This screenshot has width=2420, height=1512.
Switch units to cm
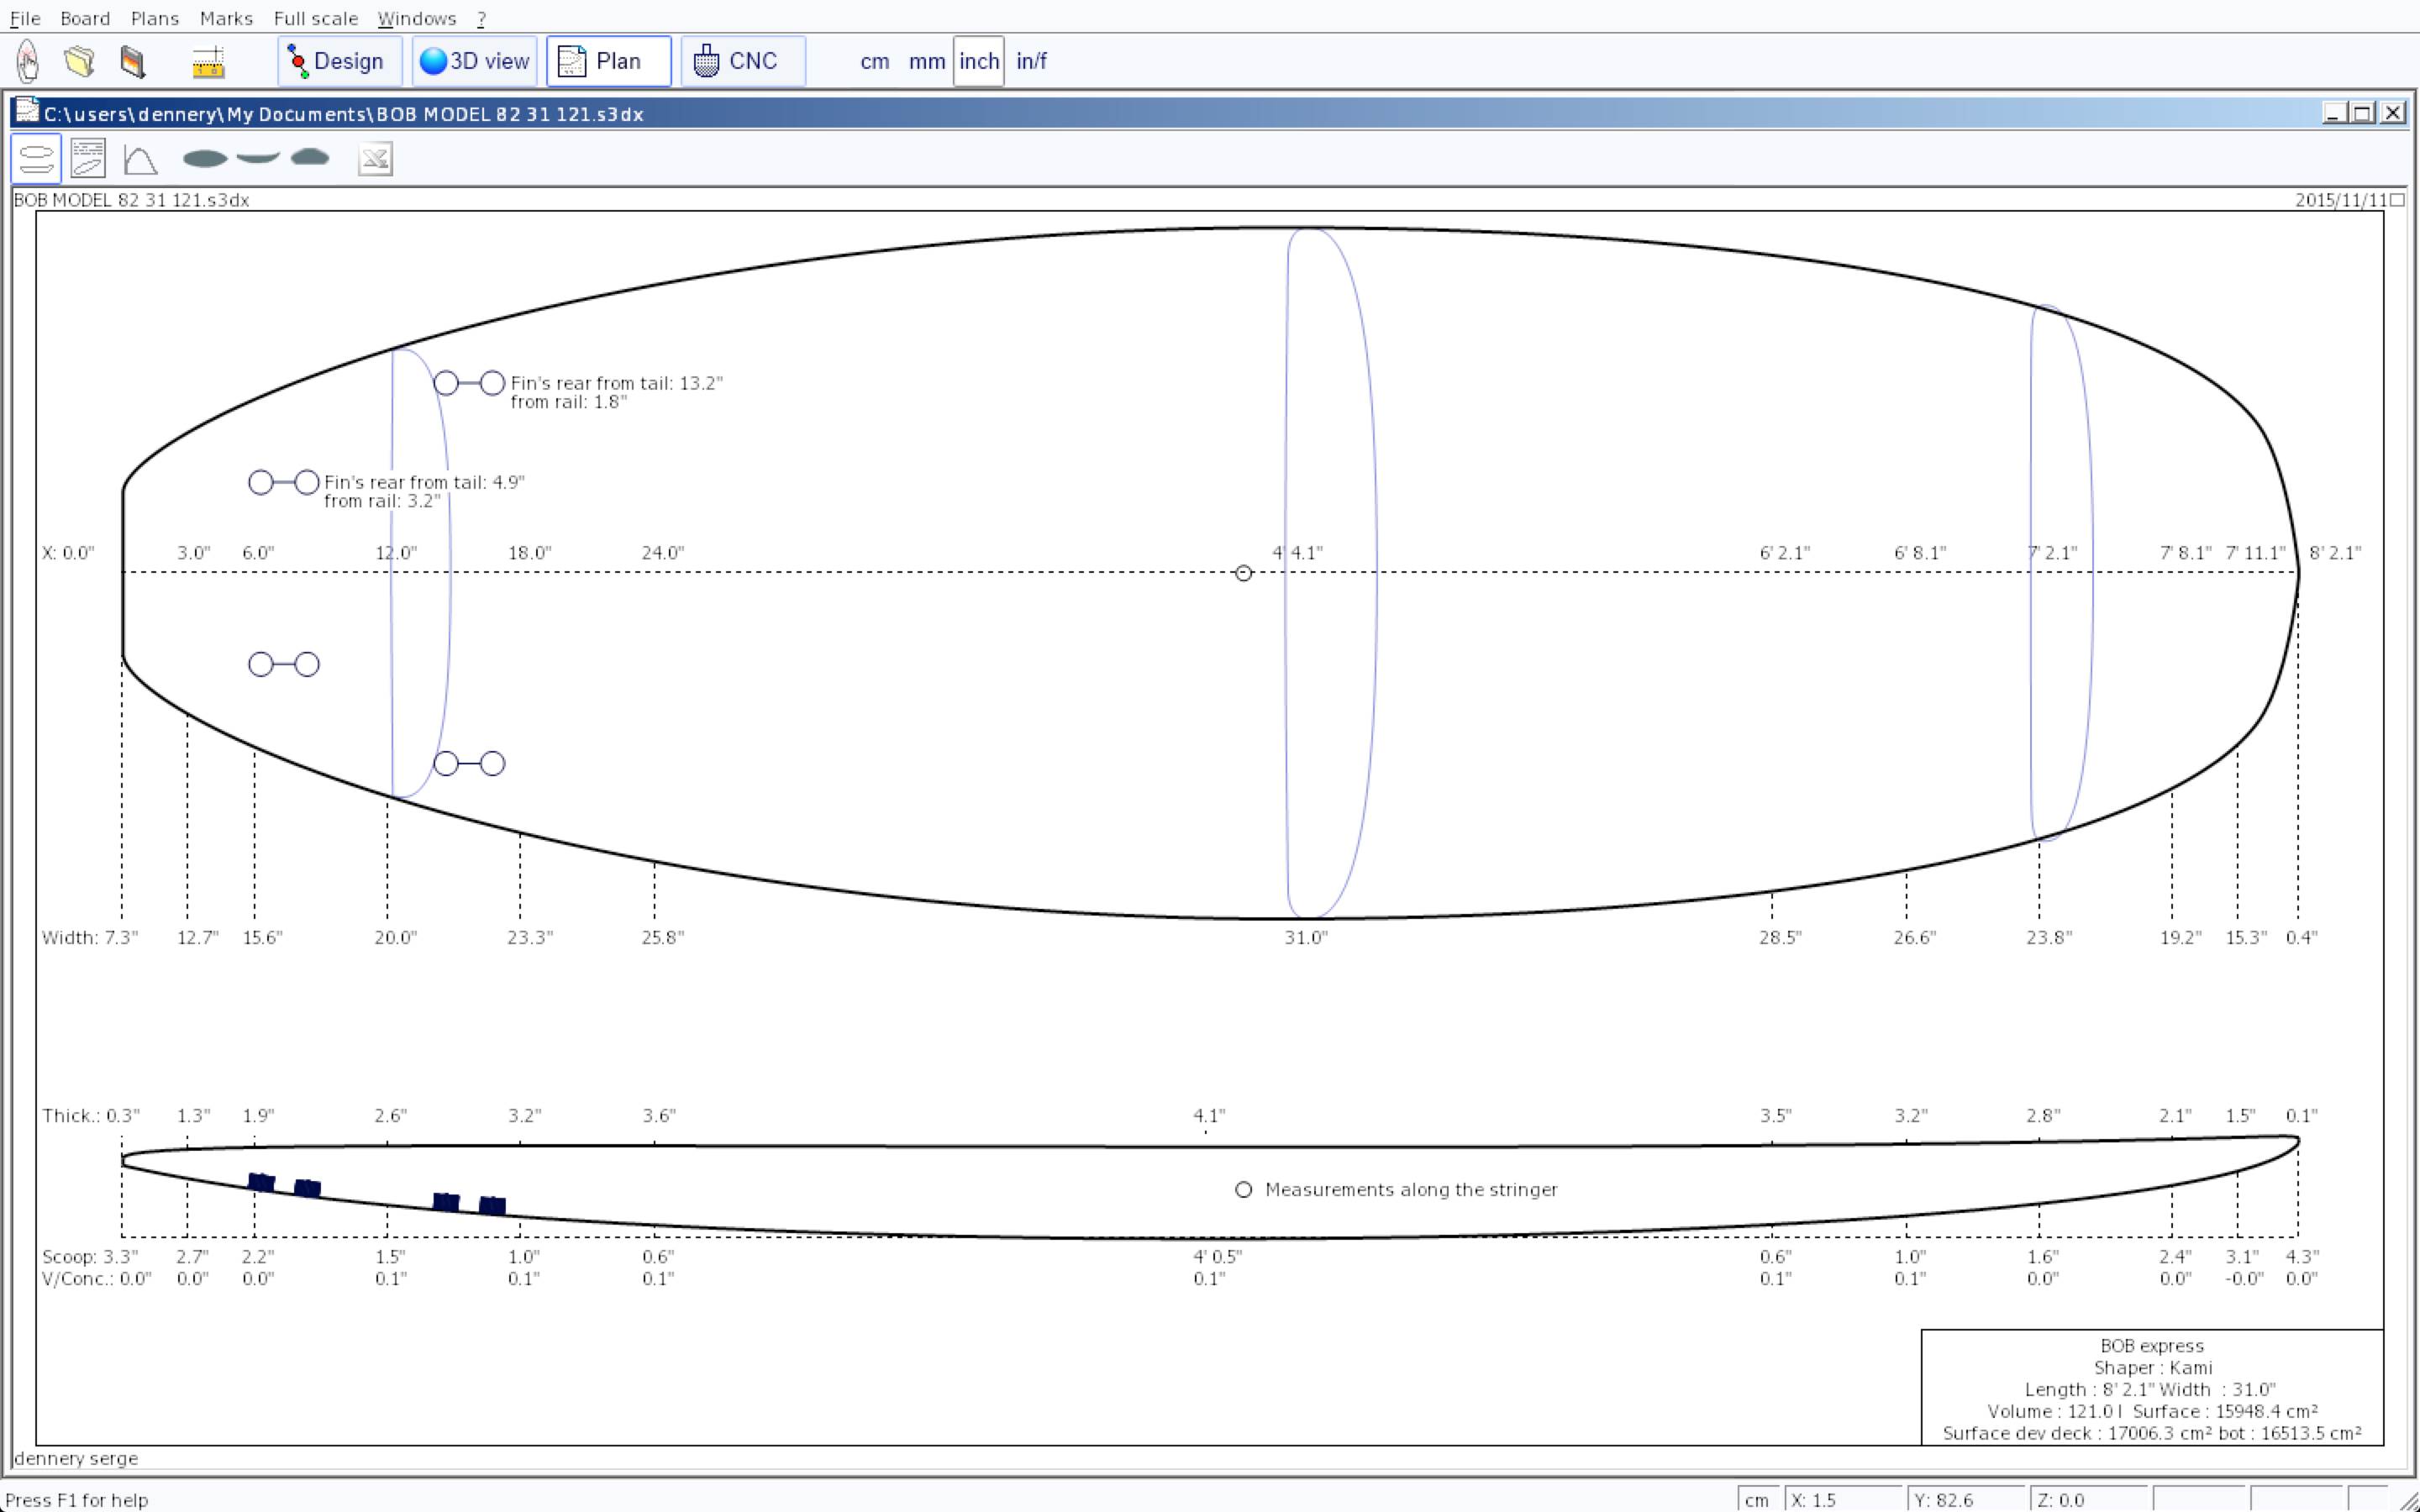pyautogui.click(x=874, y=61)
